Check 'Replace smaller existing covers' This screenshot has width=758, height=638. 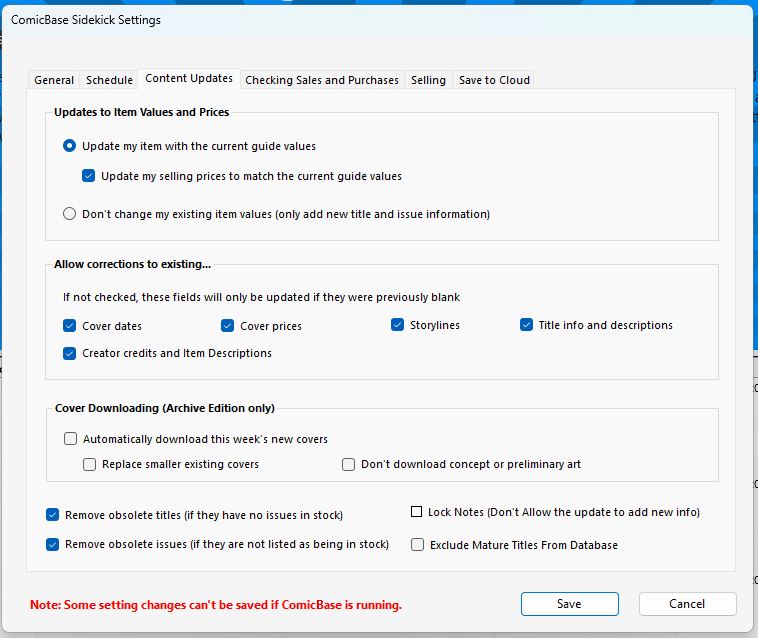point(89,464)
